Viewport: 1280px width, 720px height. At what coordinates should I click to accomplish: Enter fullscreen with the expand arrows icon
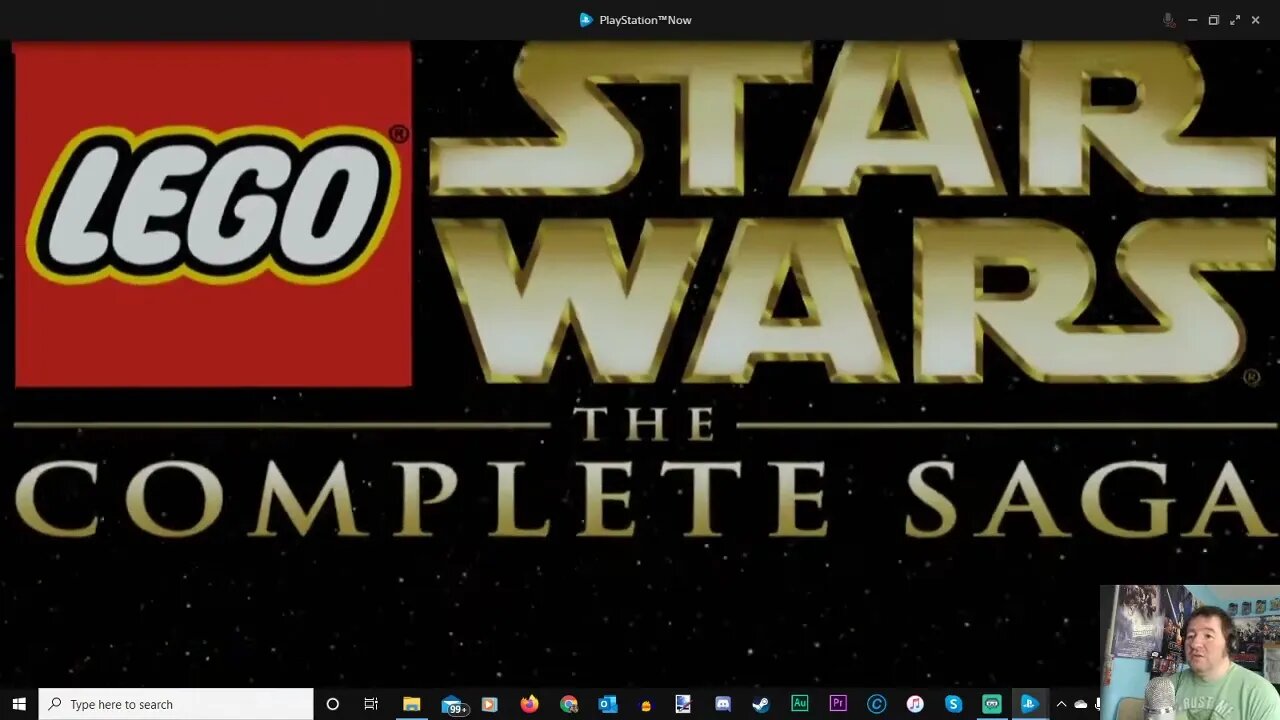point(1235,20)
